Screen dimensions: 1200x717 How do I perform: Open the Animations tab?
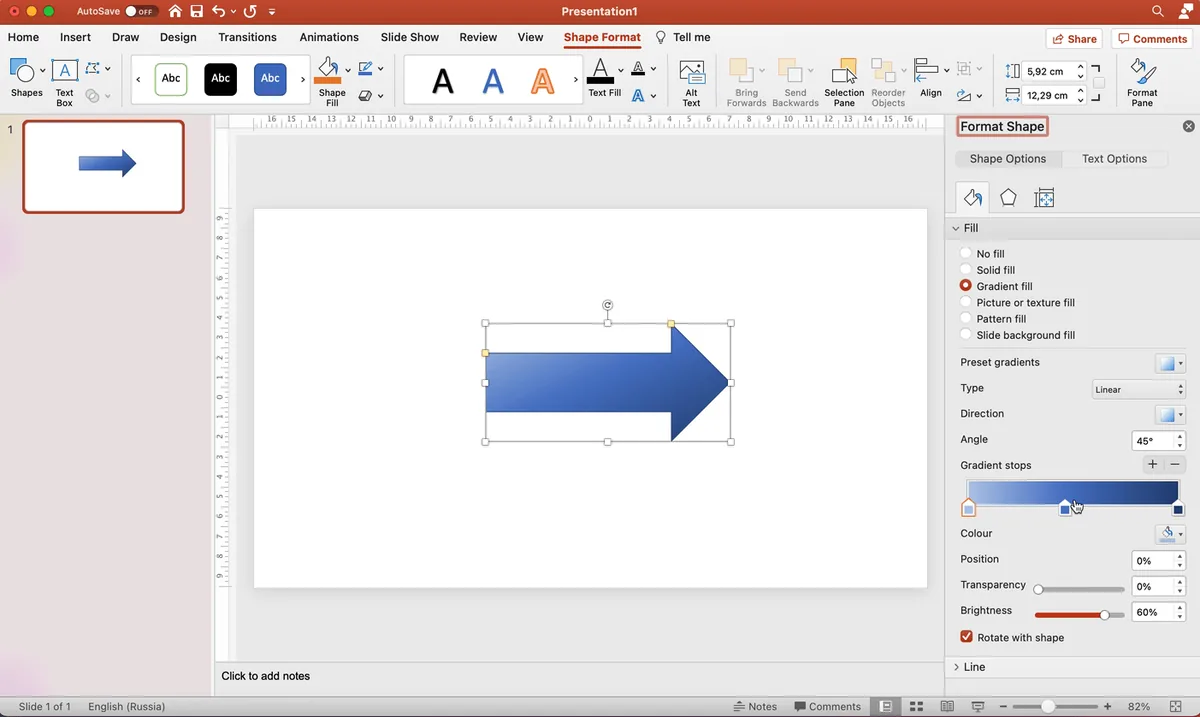point(329,37)
